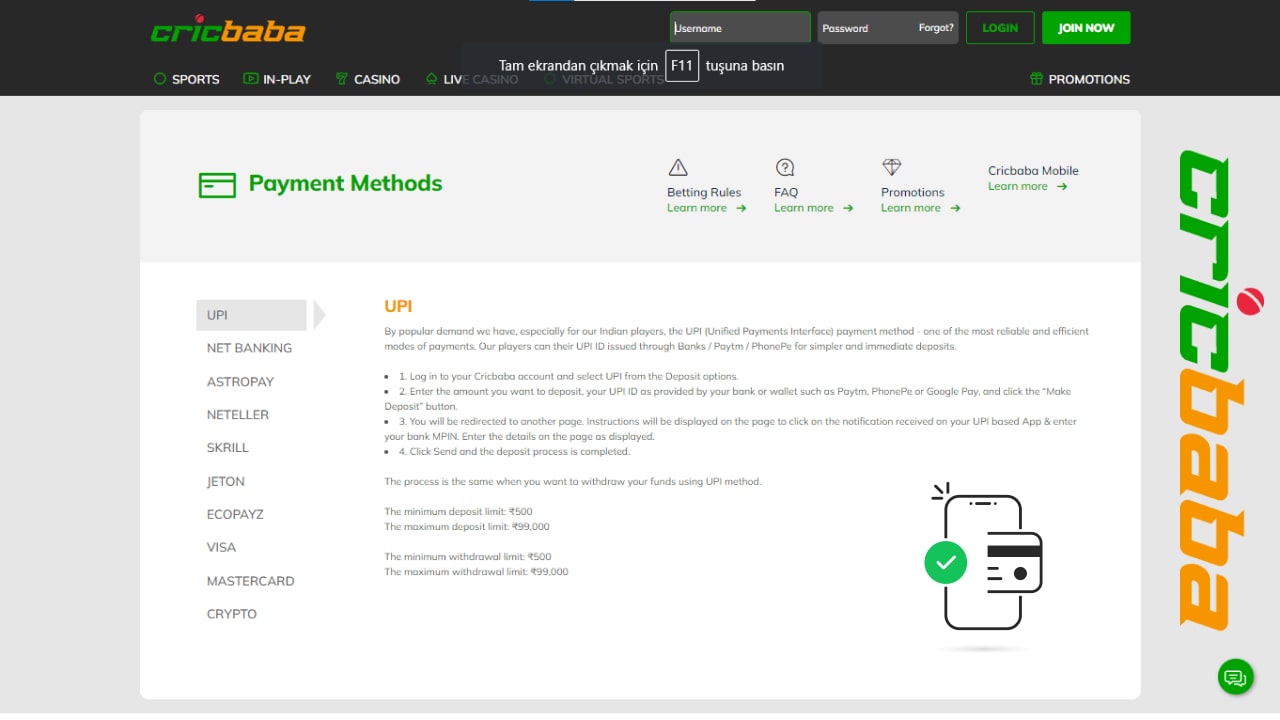Click the trophy icon beside Casino

pyautogui.click(x=342, y=79)
